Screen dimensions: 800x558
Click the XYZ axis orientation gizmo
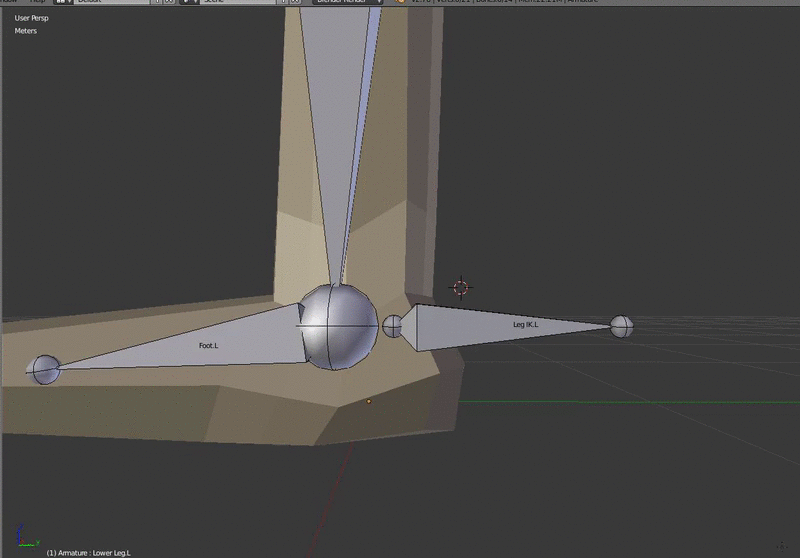pyautogui.click(x=27, y=536)
